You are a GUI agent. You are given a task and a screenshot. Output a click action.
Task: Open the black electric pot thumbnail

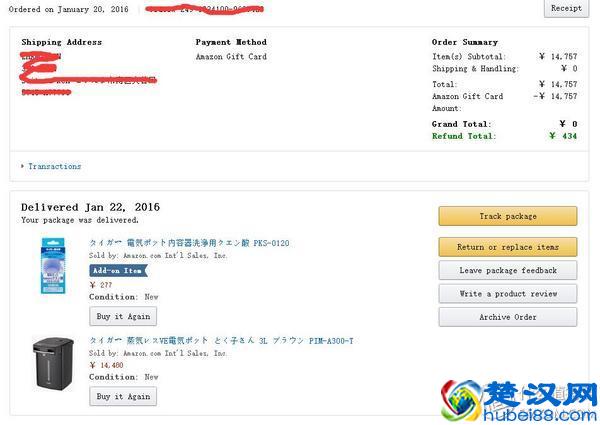[x=58, y=364]
